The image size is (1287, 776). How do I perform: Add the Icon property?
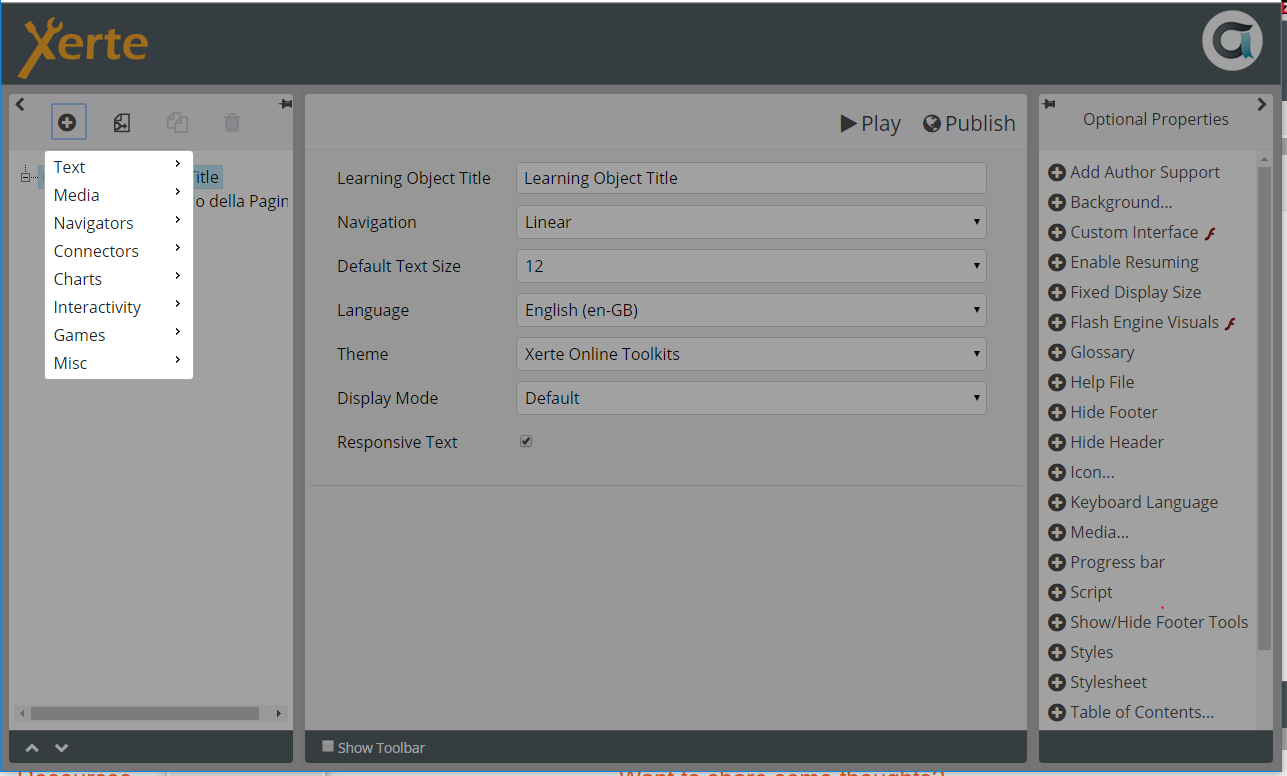[x=1081, y=472]
